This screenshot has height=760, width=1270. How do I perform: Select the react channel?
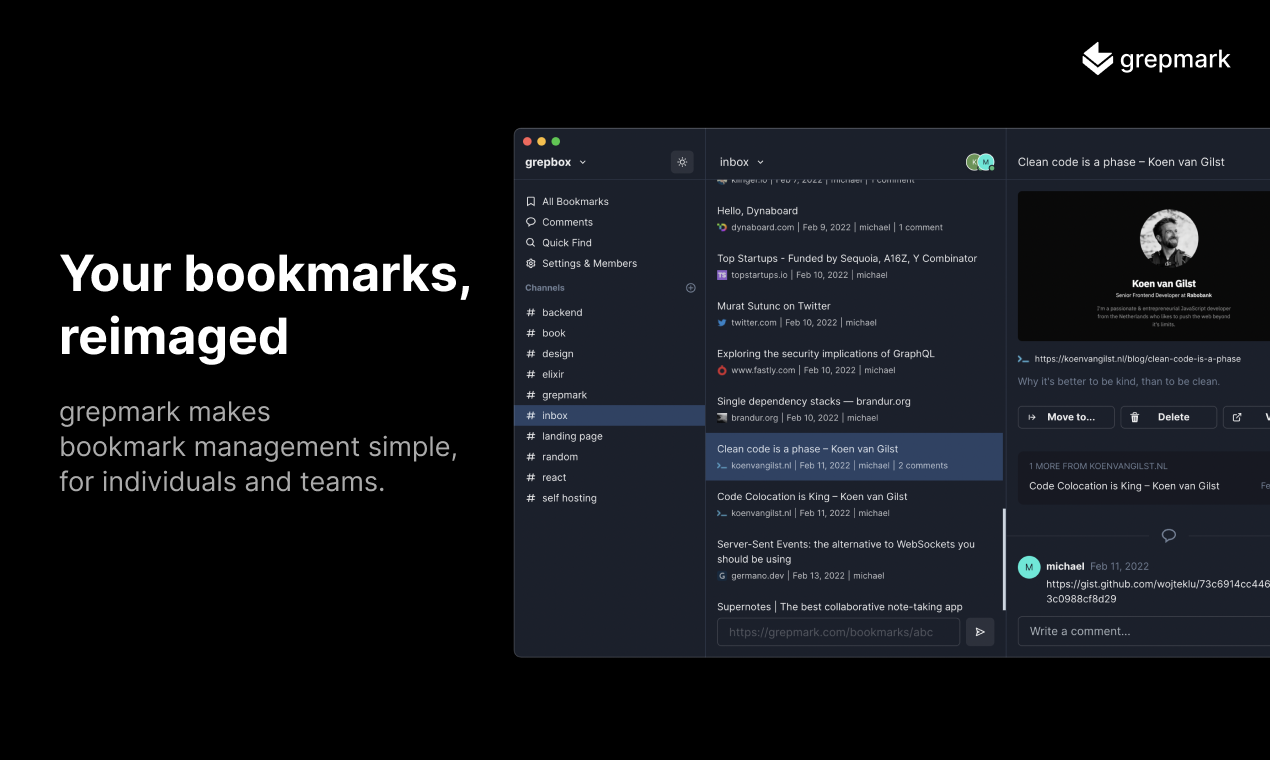tap(610, 477)
